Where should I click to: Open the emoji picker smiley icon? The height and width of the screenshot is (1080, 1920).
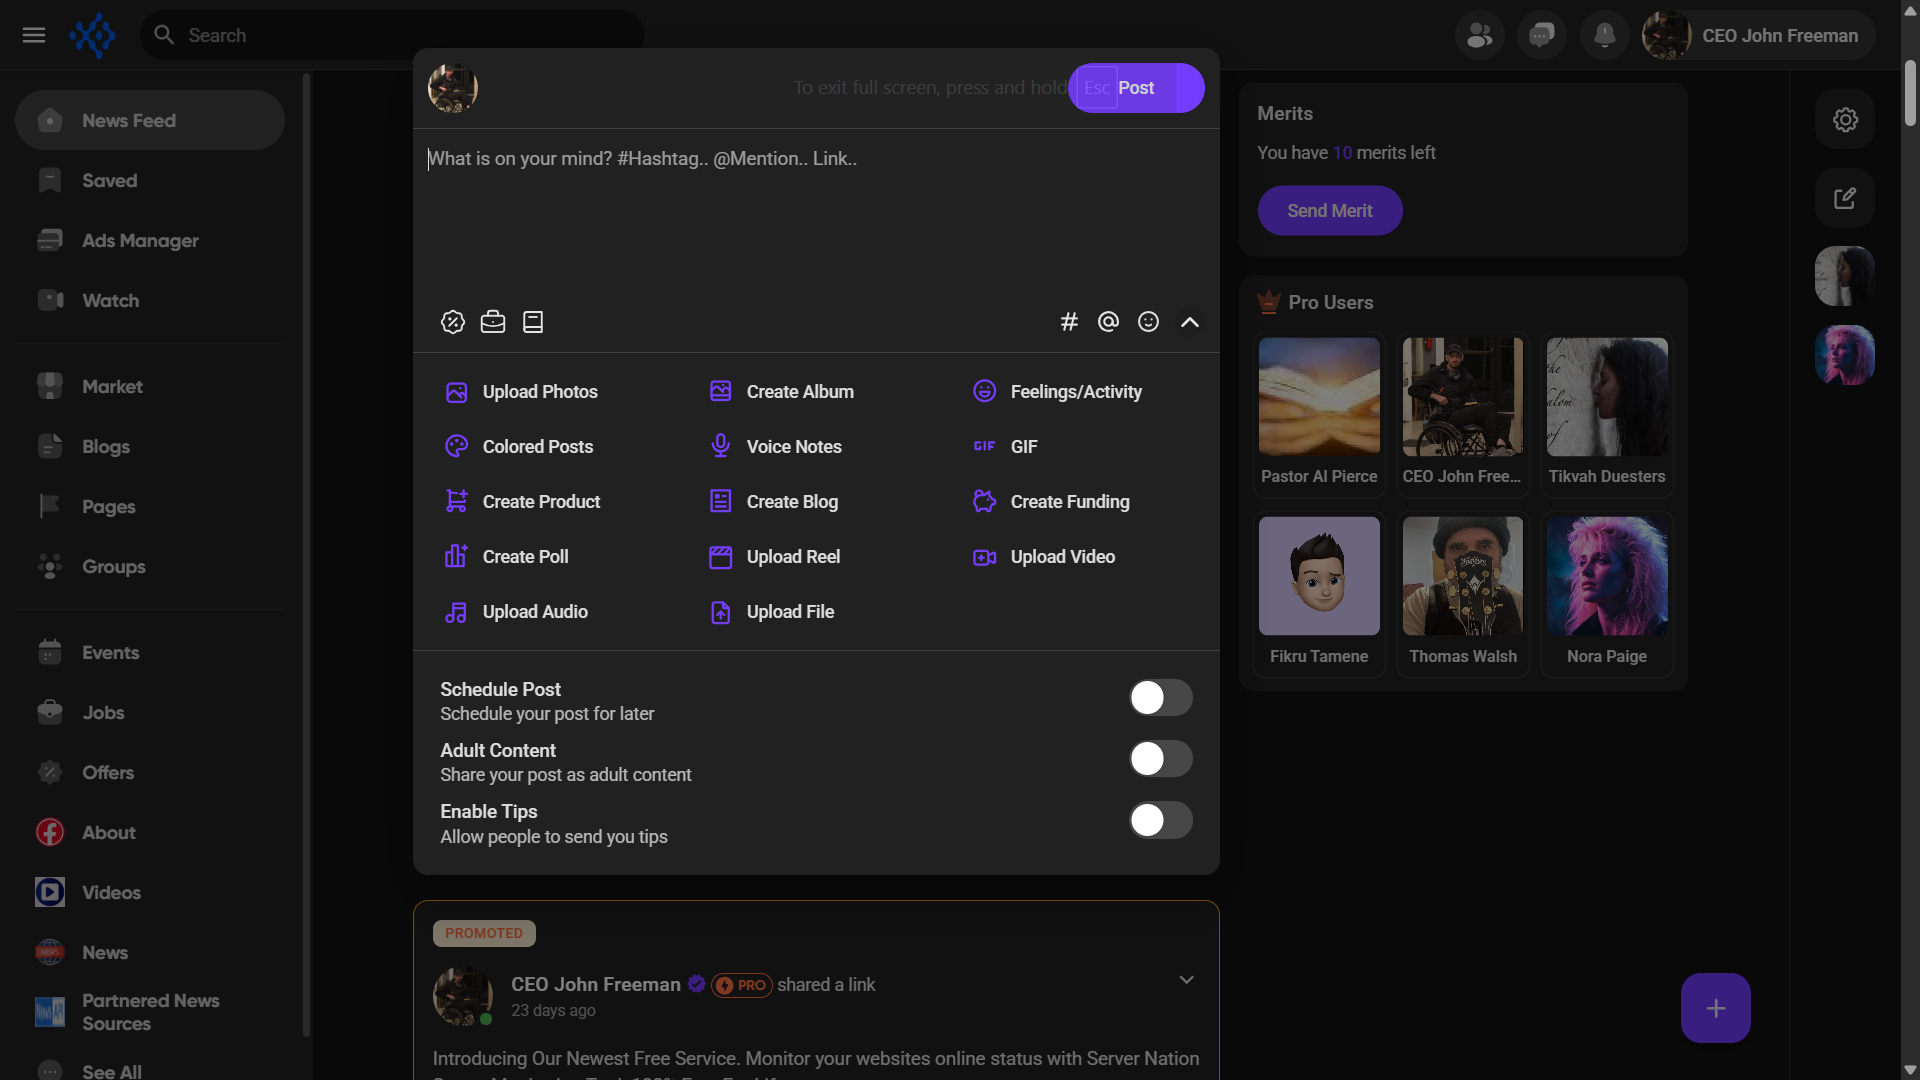pos(1148,322)
